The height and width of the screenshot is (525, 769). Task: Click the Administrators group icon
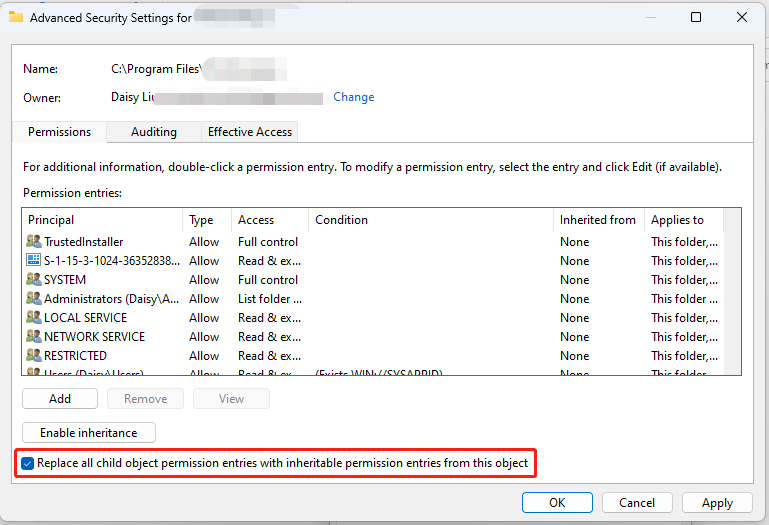pos(34,299)
